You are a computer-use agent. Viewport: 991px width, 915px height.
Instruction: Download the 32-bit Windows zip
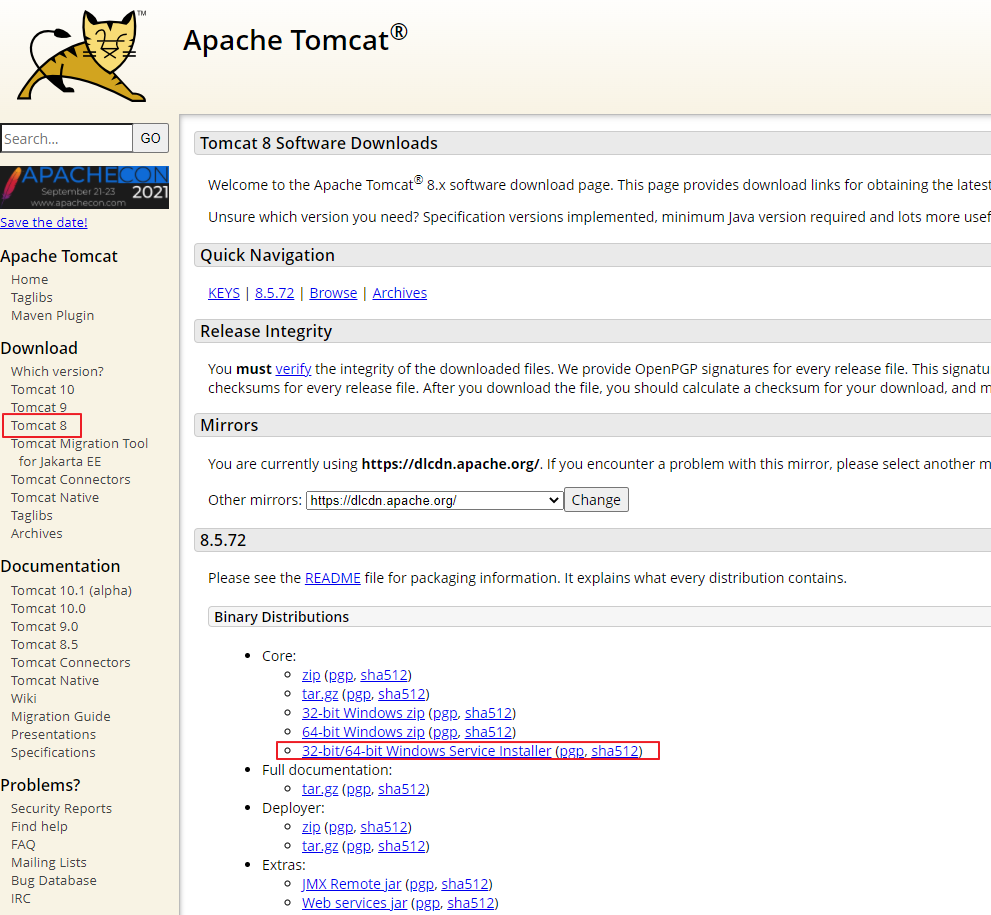click(363, 713)
